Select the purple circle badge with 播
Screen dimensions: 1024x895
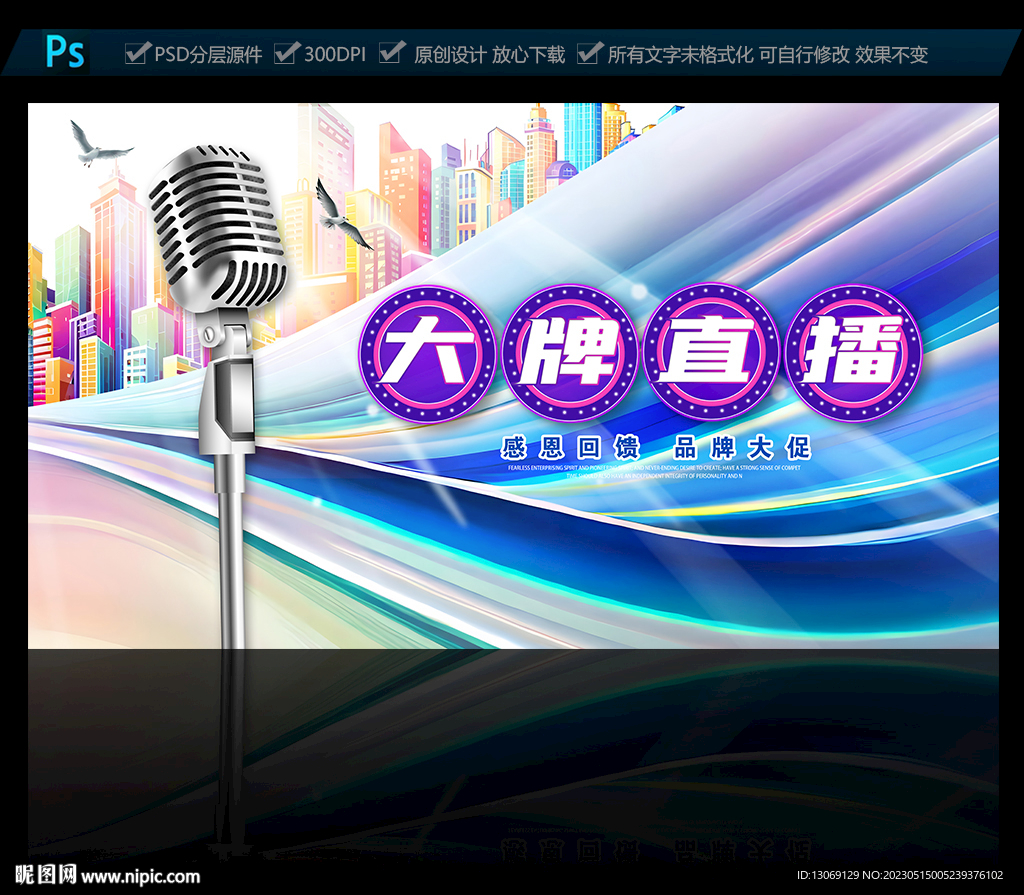click(x=853, y=352)
